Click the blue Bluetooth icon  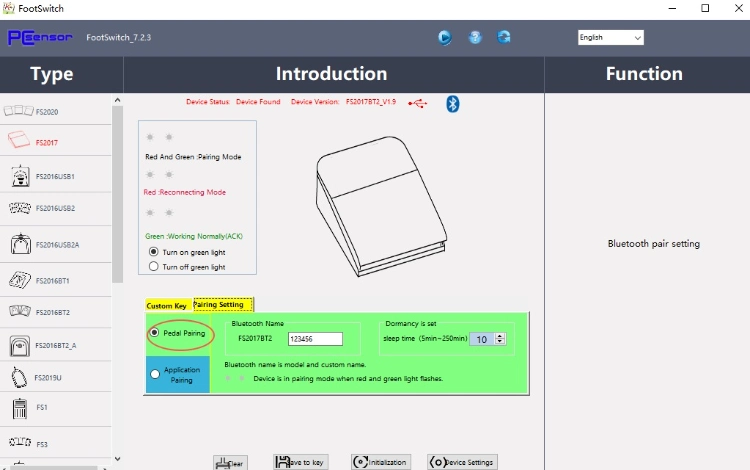452,104
